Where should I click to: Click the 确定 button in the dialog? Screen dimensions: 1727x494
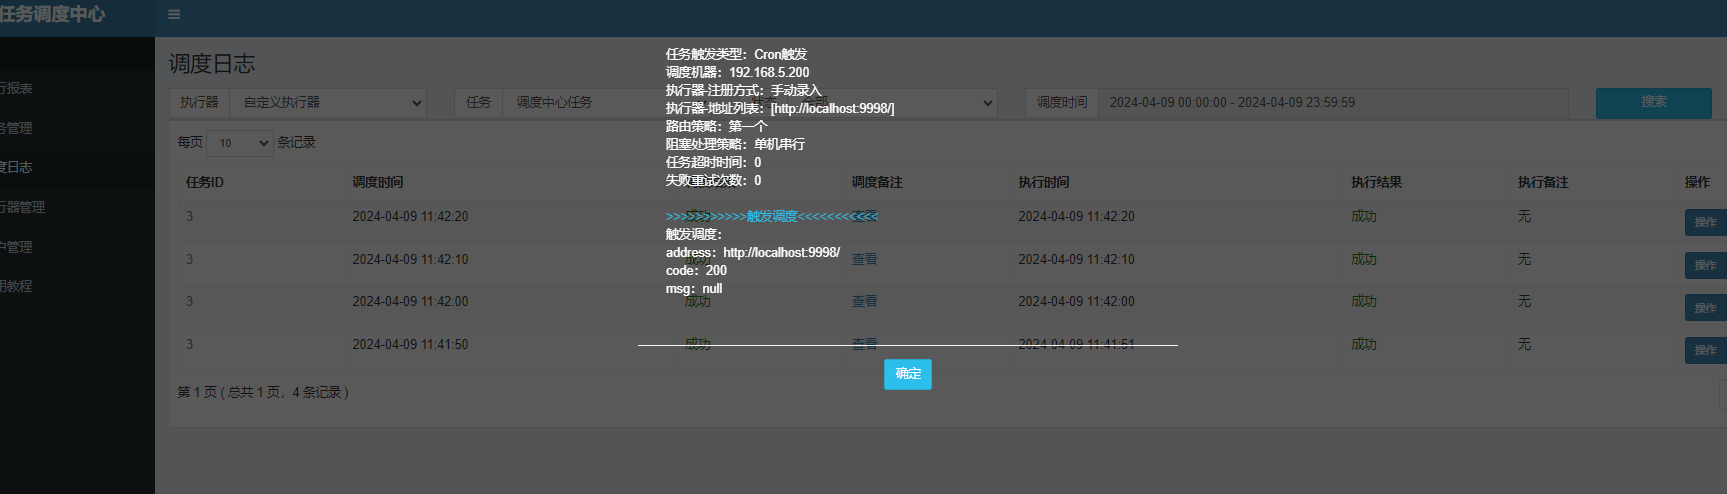point(908,374)
